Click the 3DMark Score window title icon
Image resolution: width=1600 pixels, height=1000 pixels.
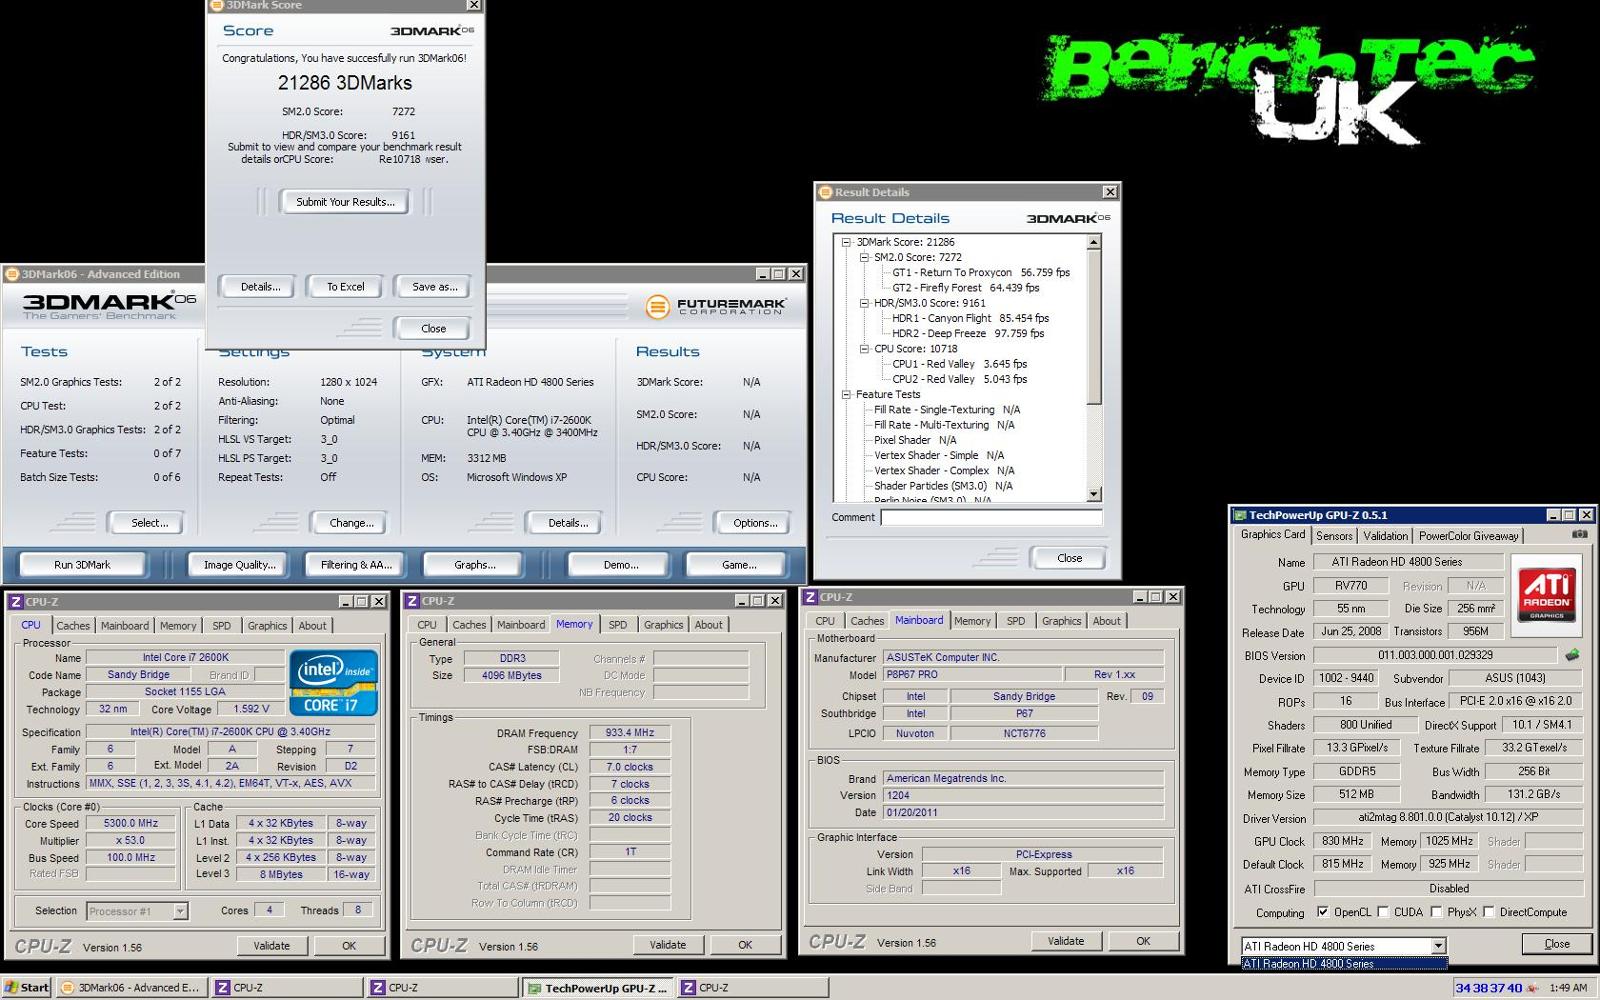(216, 5)
